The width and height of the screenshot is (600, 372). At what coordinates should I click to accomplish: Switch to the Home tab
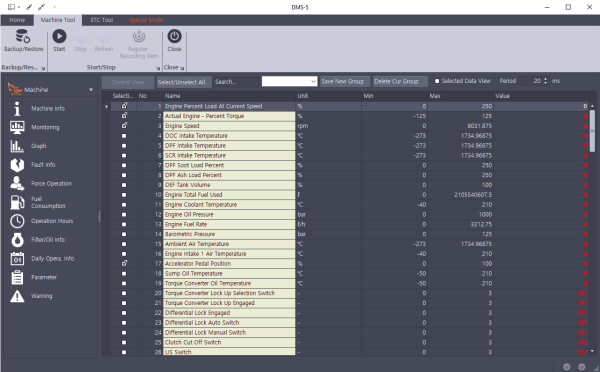[17, 20]
